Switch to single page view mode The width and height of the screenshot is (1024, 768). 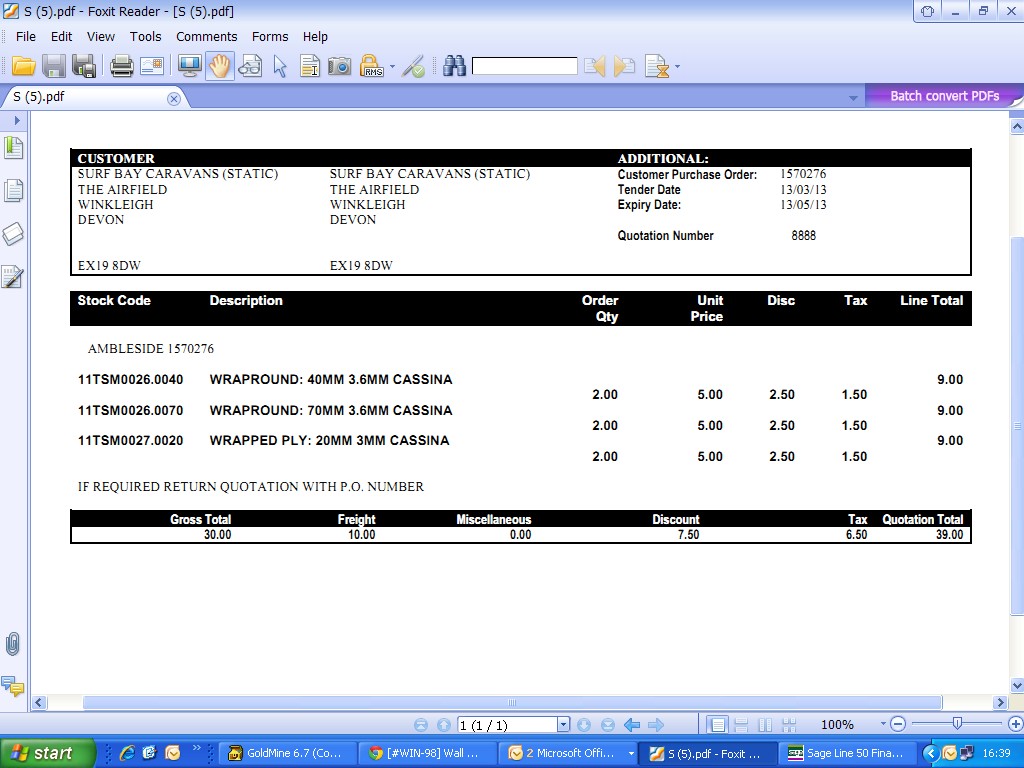tap(717, 725)
